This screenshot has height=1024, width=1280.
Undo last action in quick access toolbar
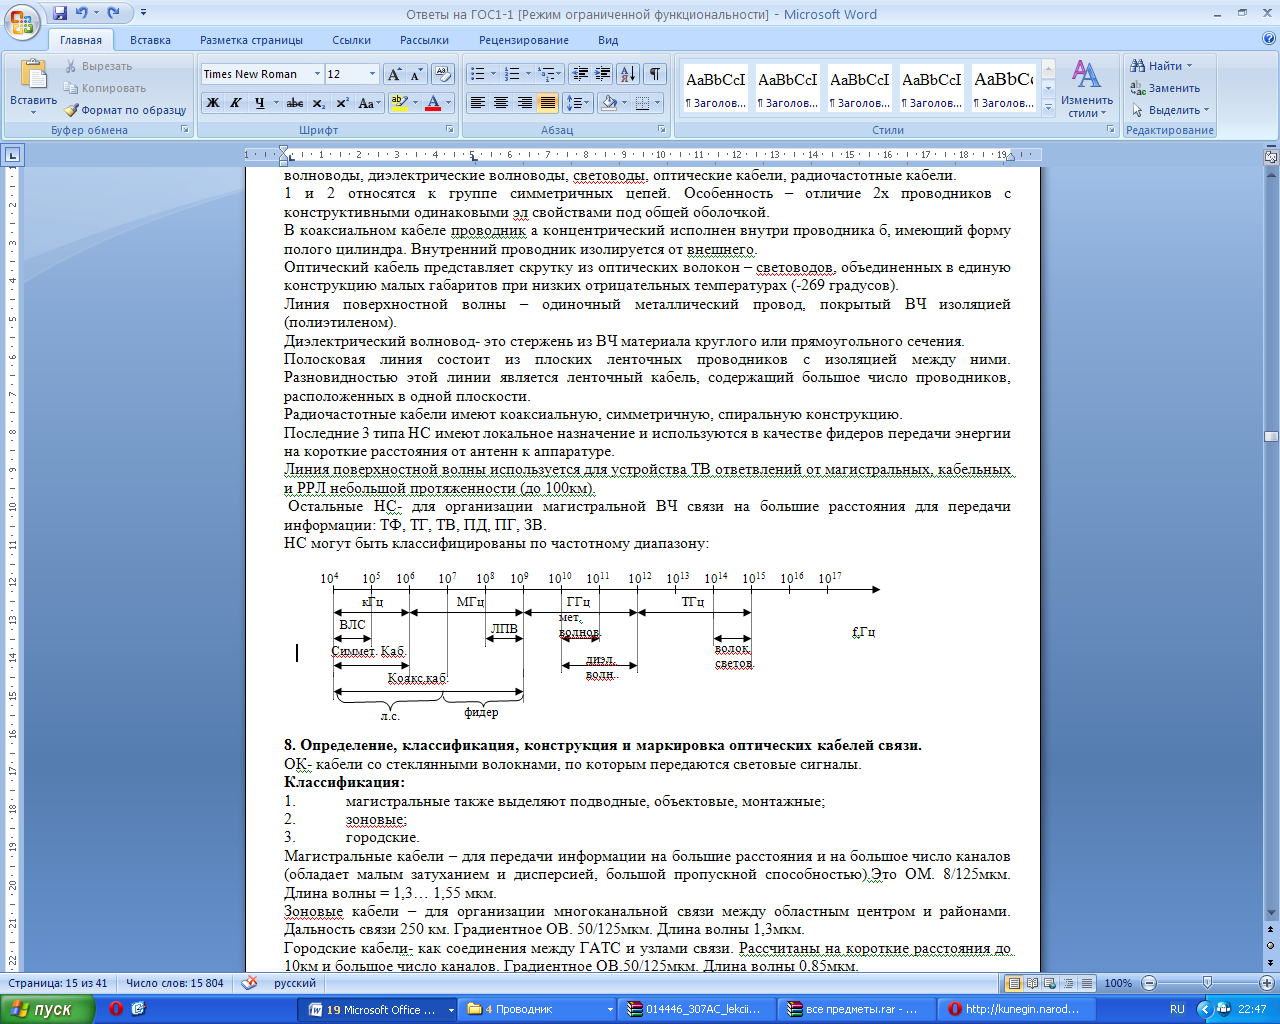coord(82,14)
